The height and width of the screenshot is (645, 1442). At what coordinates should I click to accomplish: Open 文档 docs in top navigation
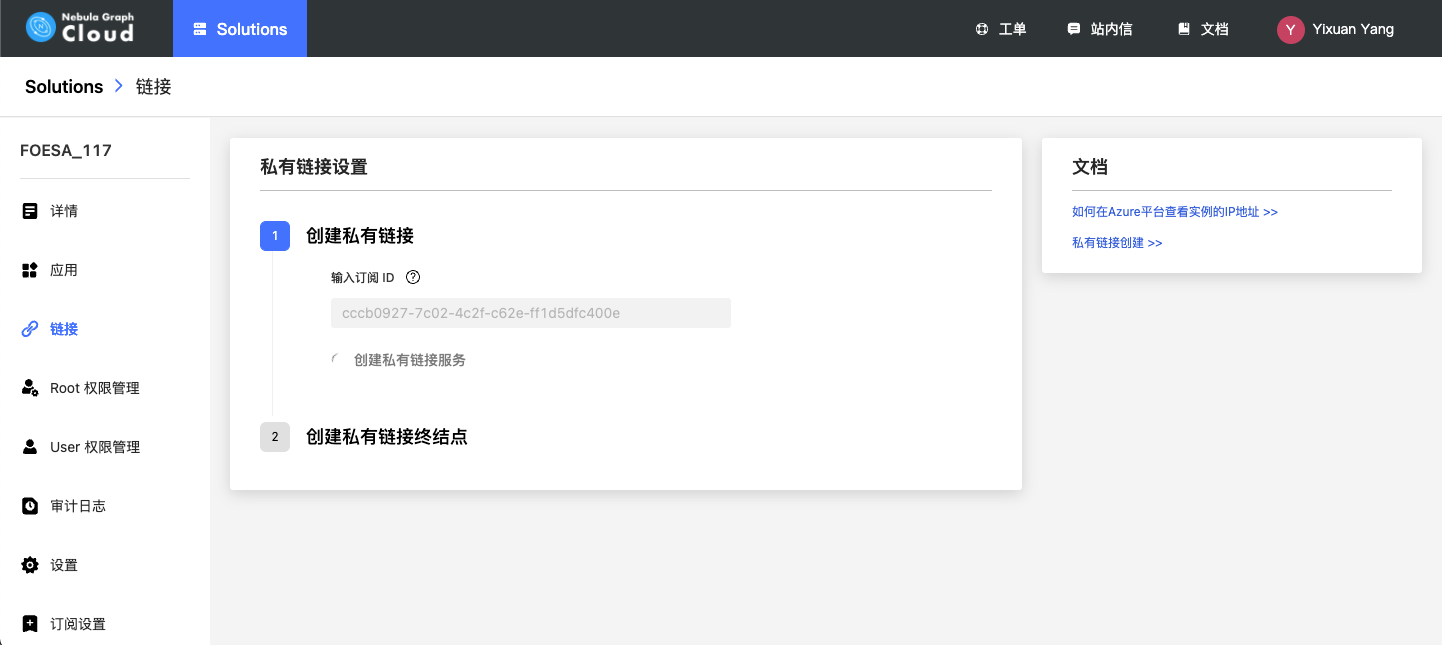click(x=1203, y=29)
